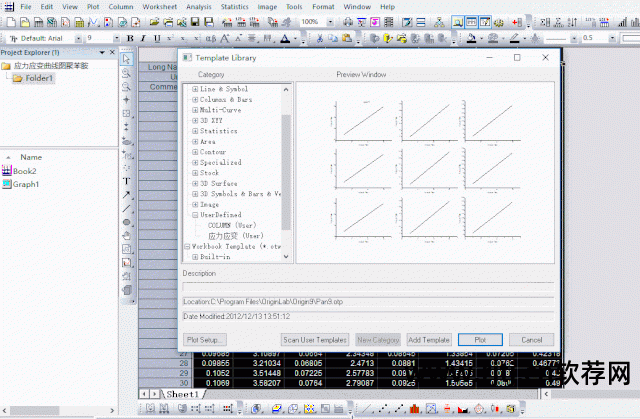The width and height of the screenshot is (640, 419).
Task: Toggle Underline text formatting
Action: (157, 38)
